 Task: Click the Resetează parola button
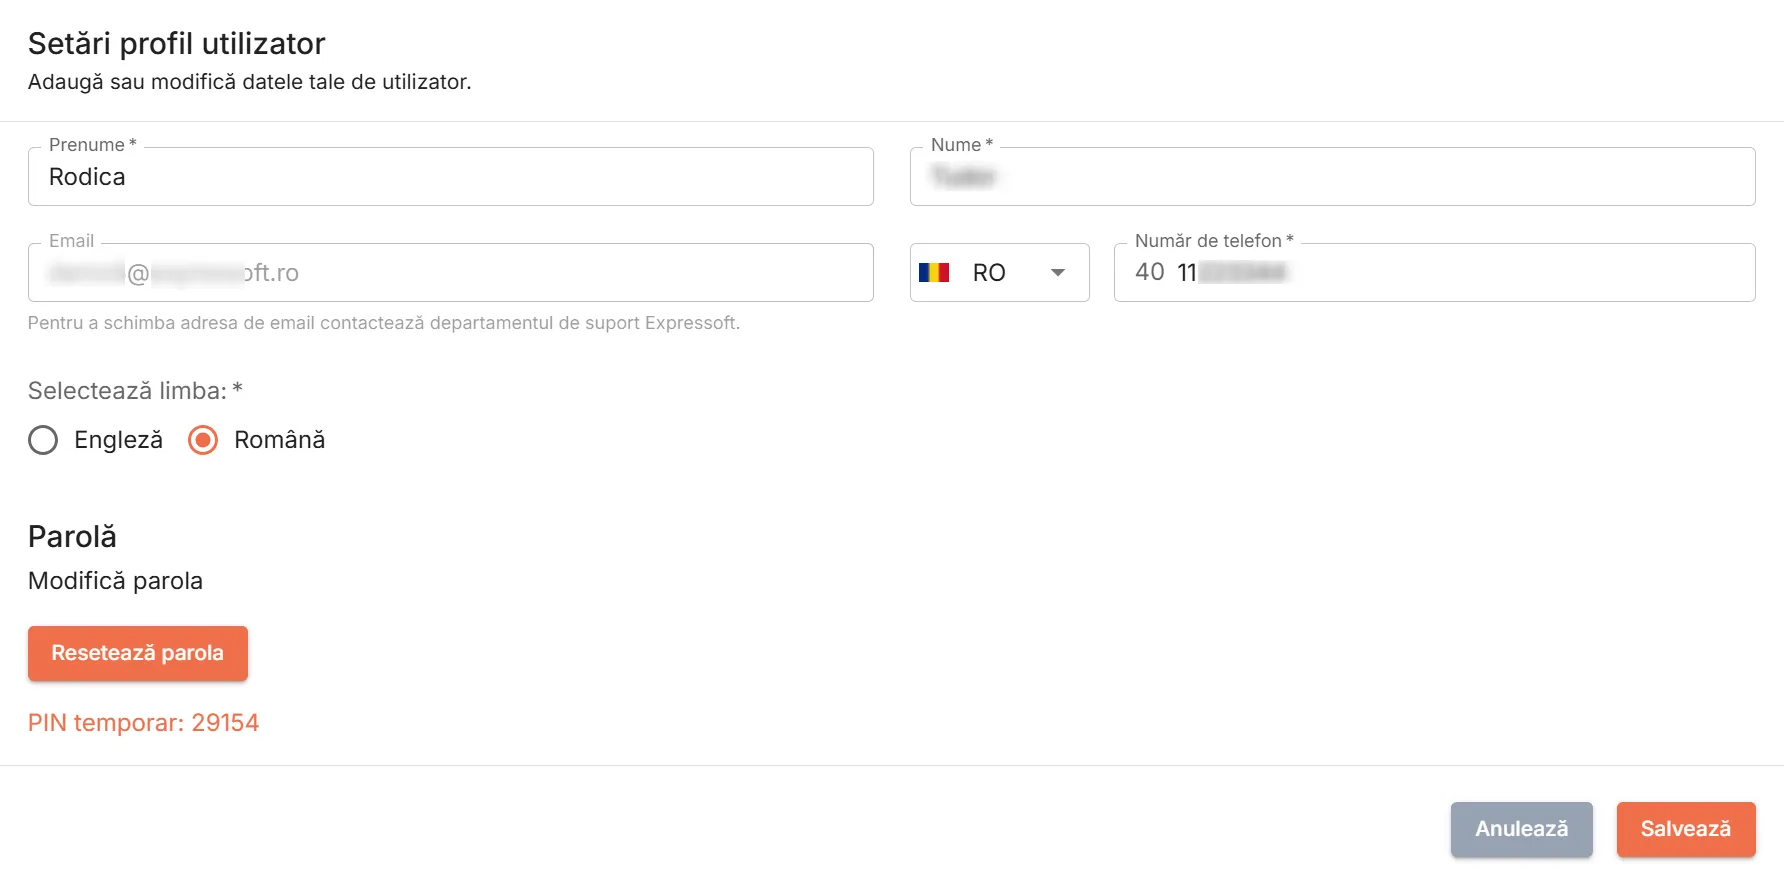click(x=138, y=653)
